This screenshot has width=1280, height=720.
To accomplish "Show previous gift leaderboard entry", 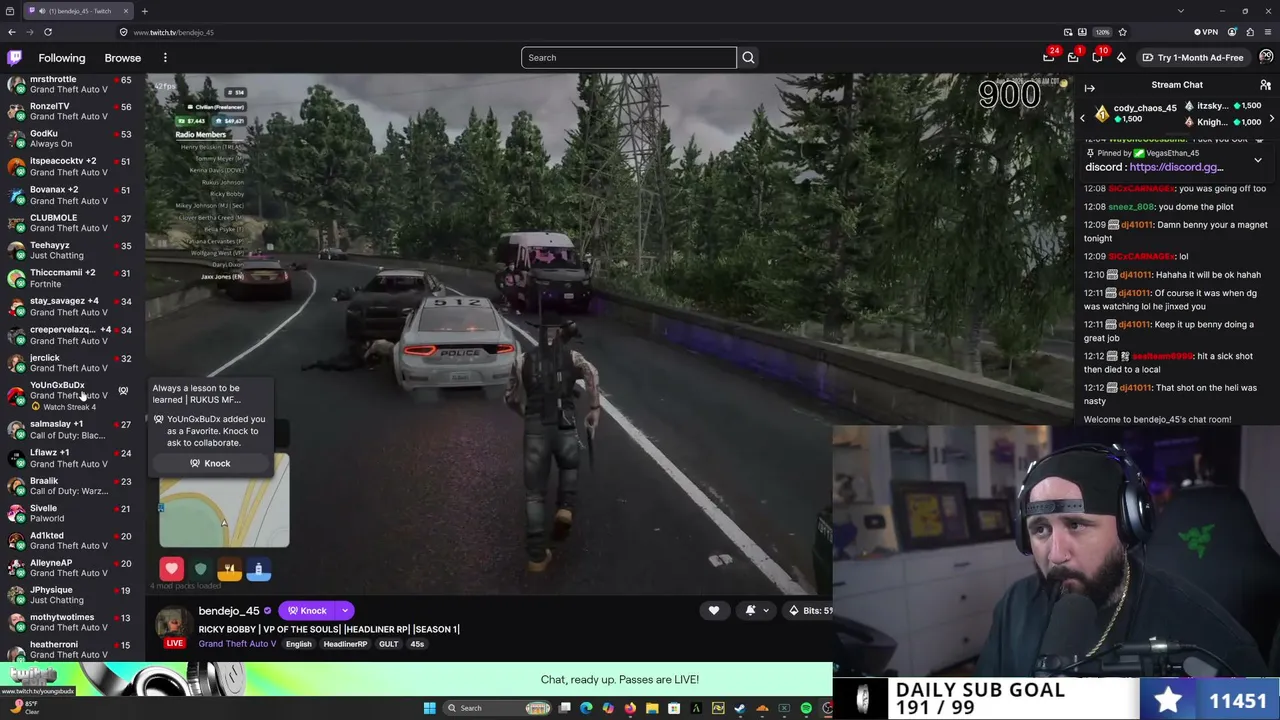I will 1082,119.
